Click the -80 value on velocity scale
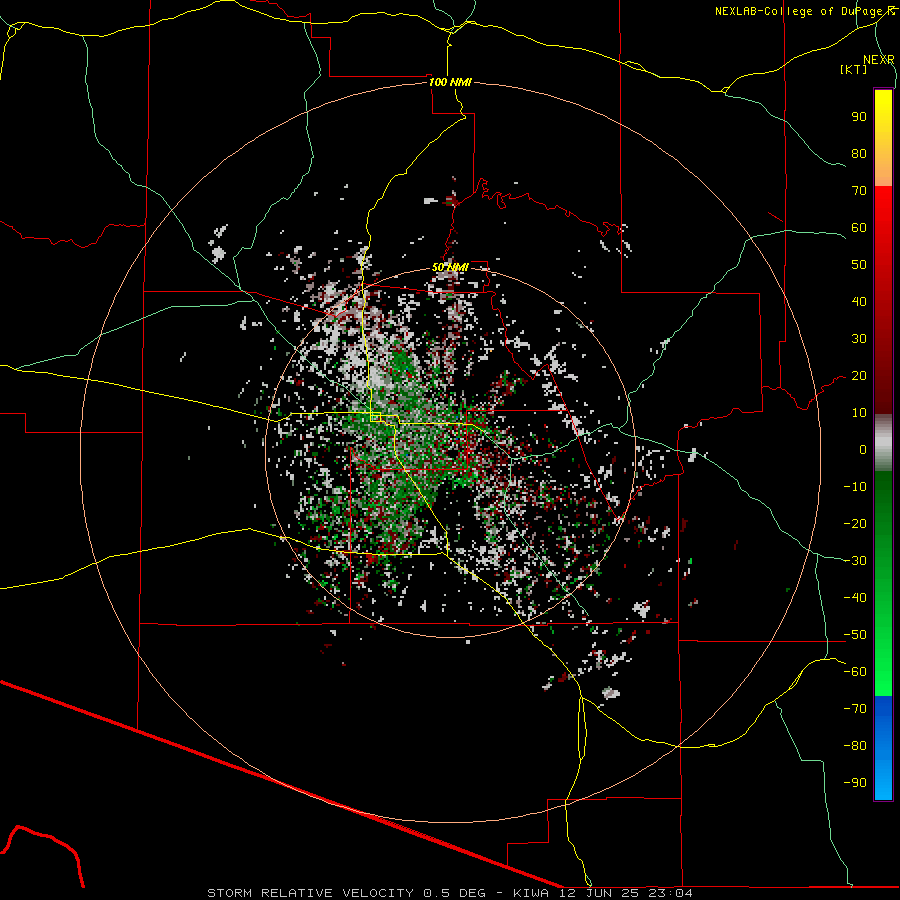Image resolution: width=900 pixels, height=900 pixels. [855, 746]
